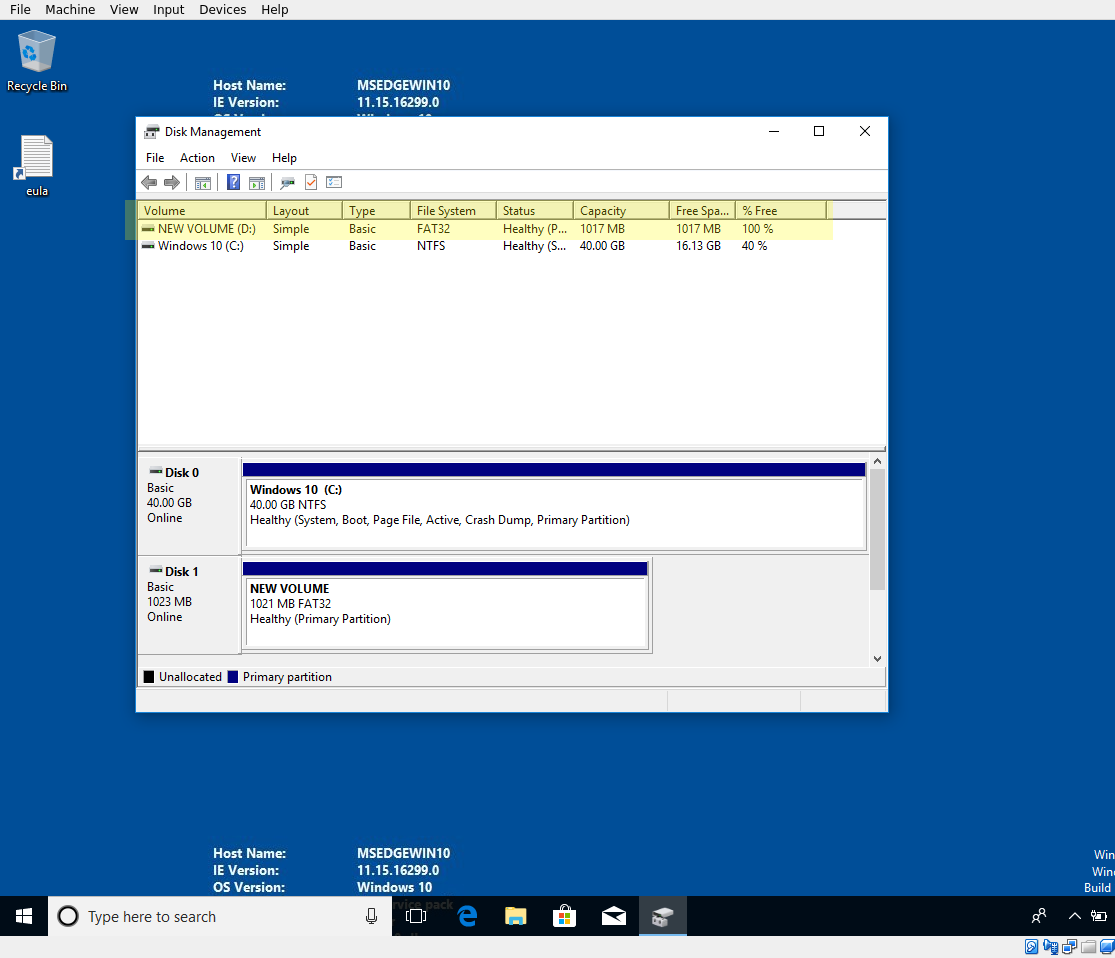Click the checkmark document toolbar icon

[311, 183]
